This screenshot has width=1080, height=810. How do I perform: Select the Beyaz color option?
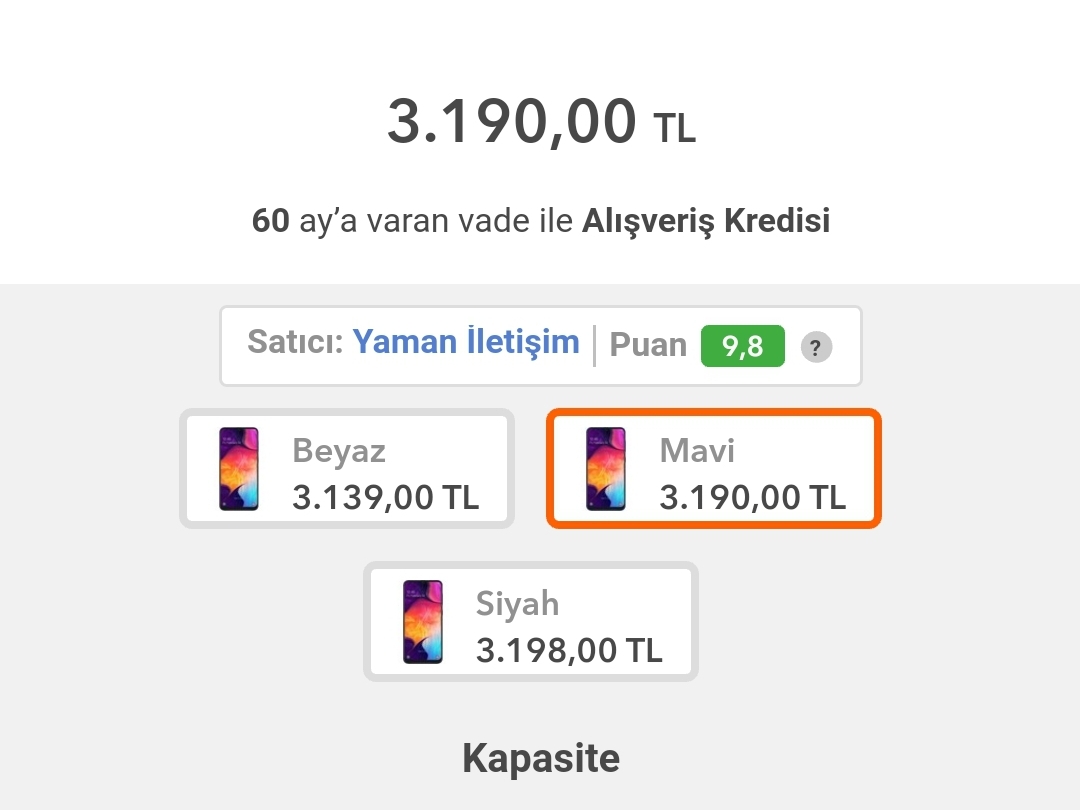[x=347, y=468]
